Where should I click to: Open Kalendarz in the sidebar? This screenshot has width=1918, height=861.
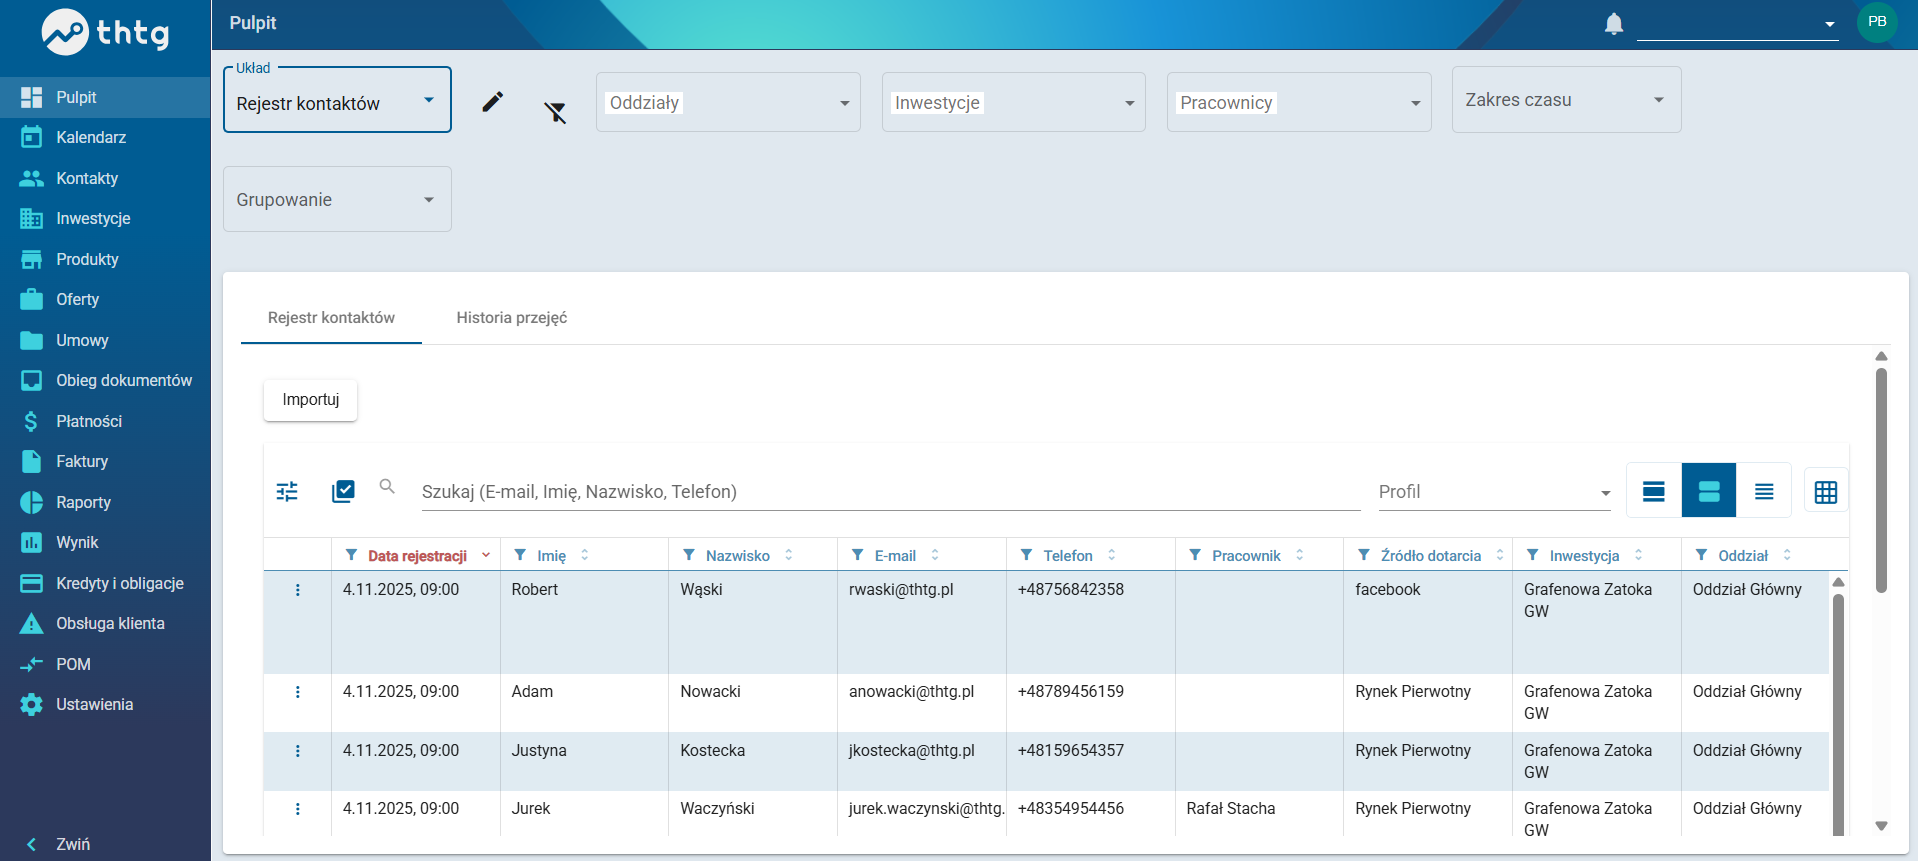(x=105, y=137)
